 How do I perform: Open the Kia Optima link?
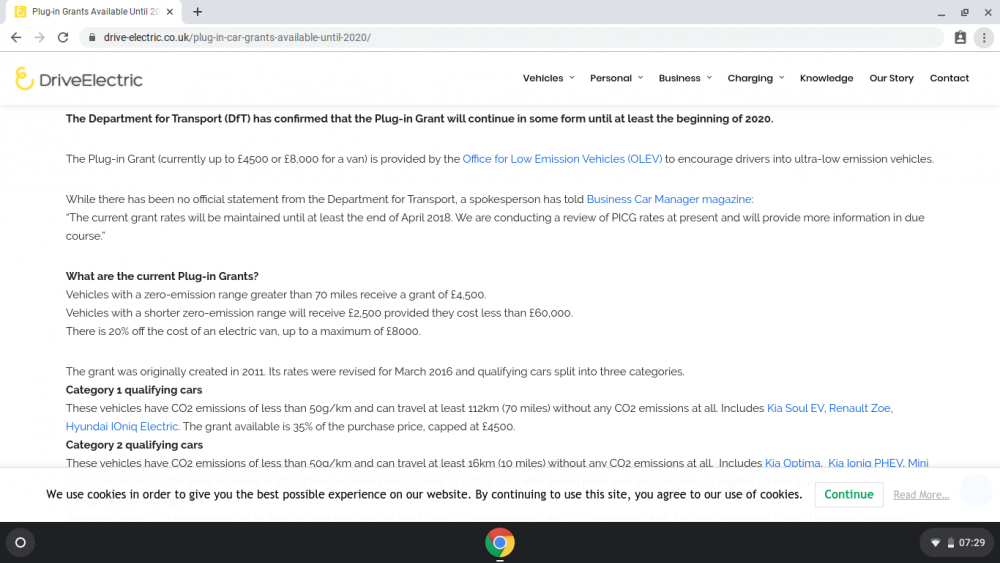coord(793,464)
